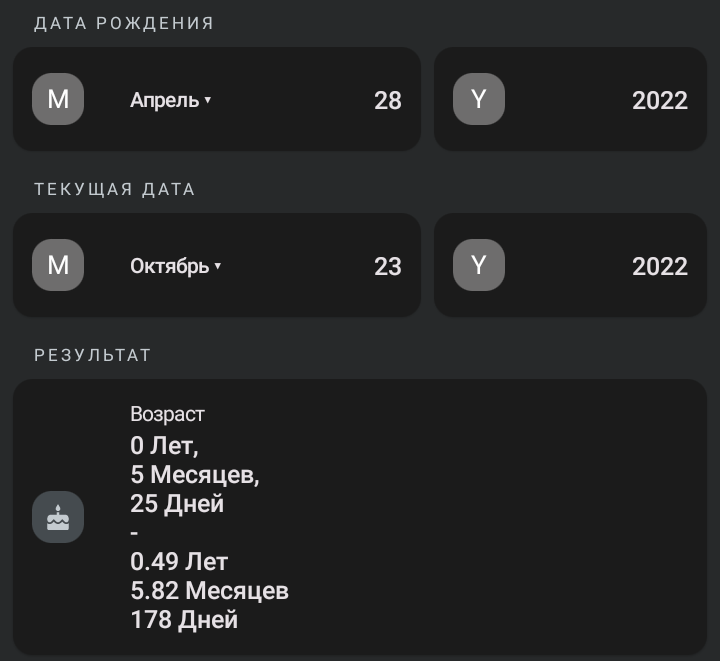Select the birth day field showing 28
Image resolution: width=720 pixels, height=661 pixels.
click(x=388, y=101)
